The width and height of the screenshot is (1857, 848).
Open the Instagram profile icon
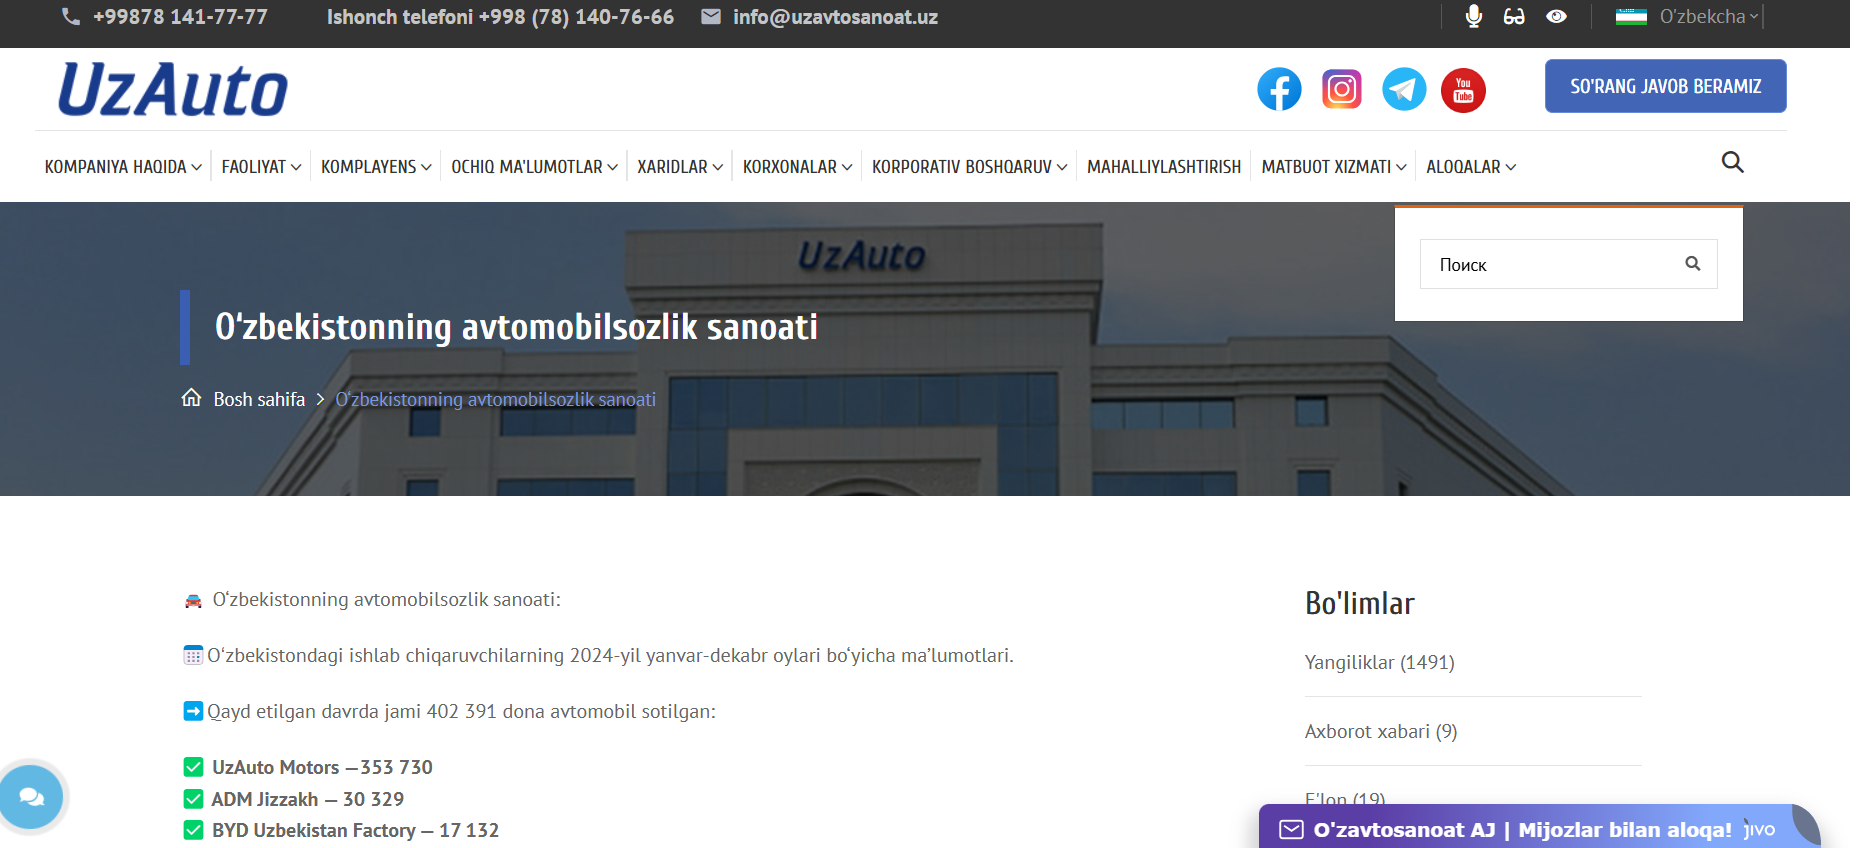point(1341,89)
